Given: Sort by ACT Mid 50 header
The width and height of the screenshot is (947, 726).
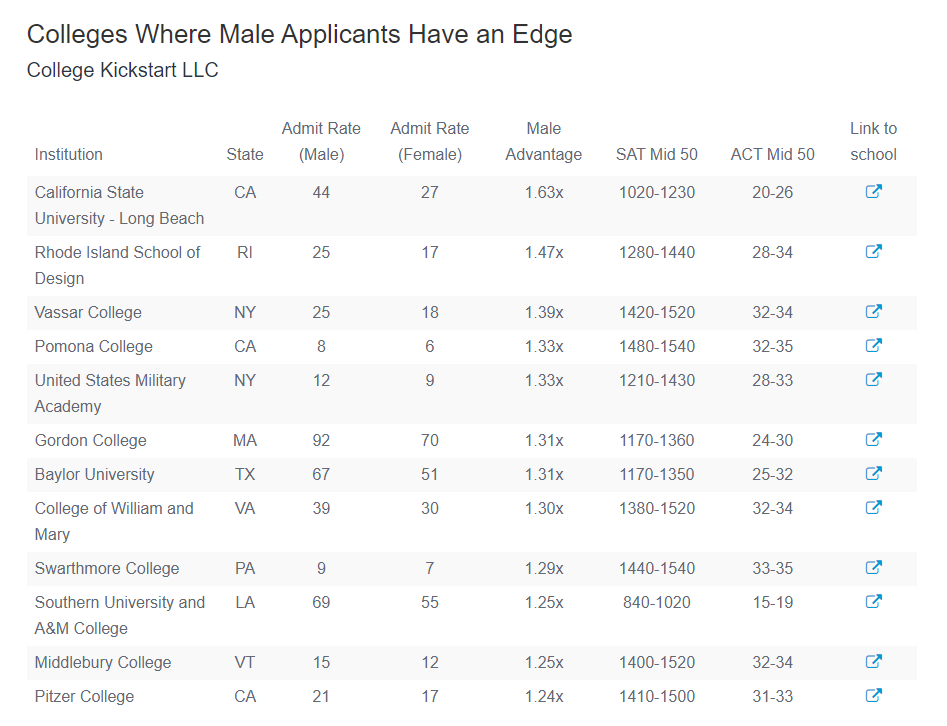Looking at the screenshot, I should pyautogui.click(x=772, y=155).
